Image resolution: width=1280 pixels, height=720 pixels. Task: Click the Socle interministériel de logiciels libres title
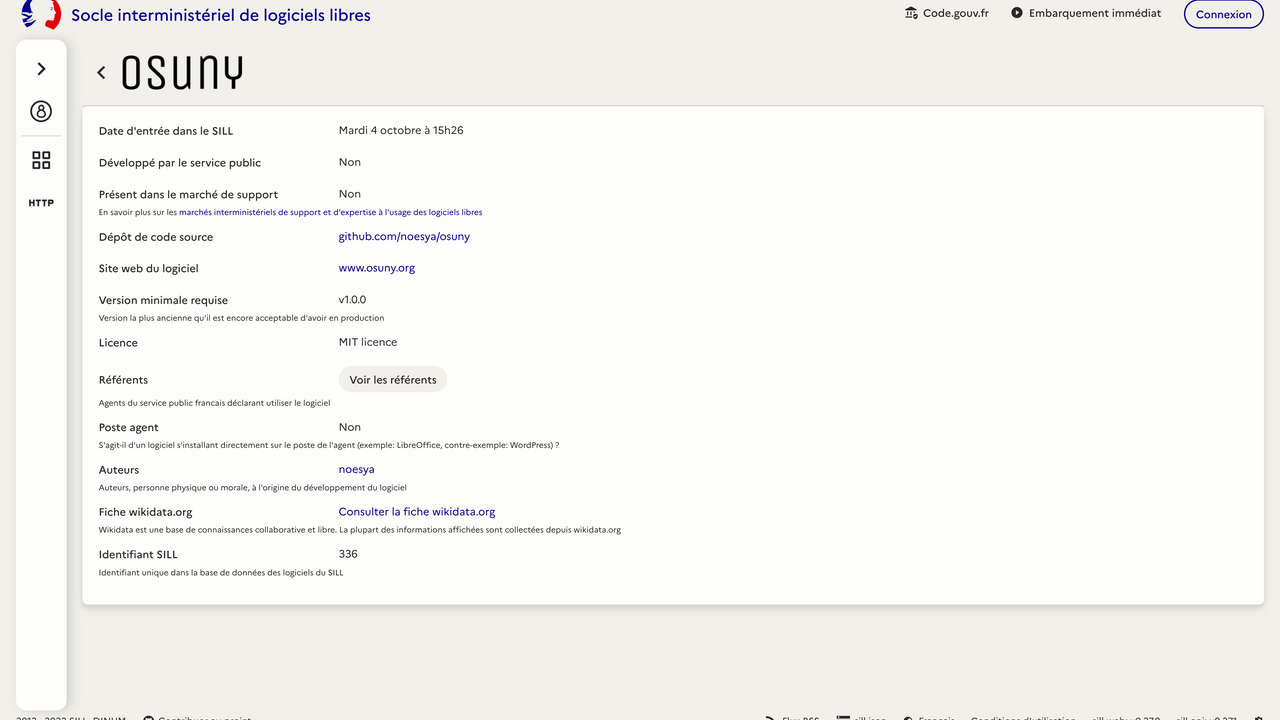tap(221, 15)
